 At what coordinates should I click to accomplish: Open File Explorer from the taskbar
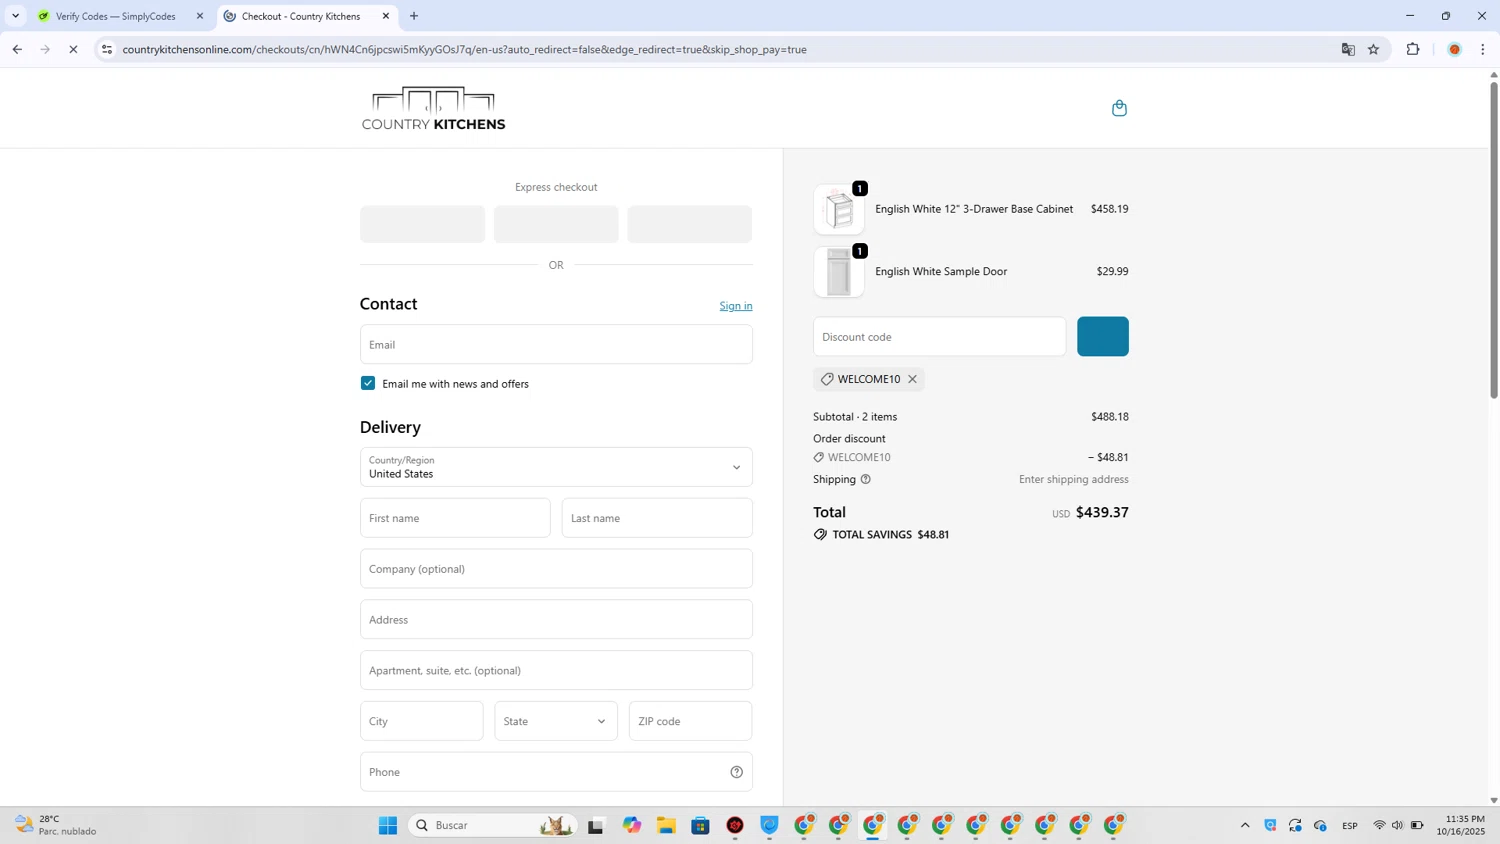point(666,825)
